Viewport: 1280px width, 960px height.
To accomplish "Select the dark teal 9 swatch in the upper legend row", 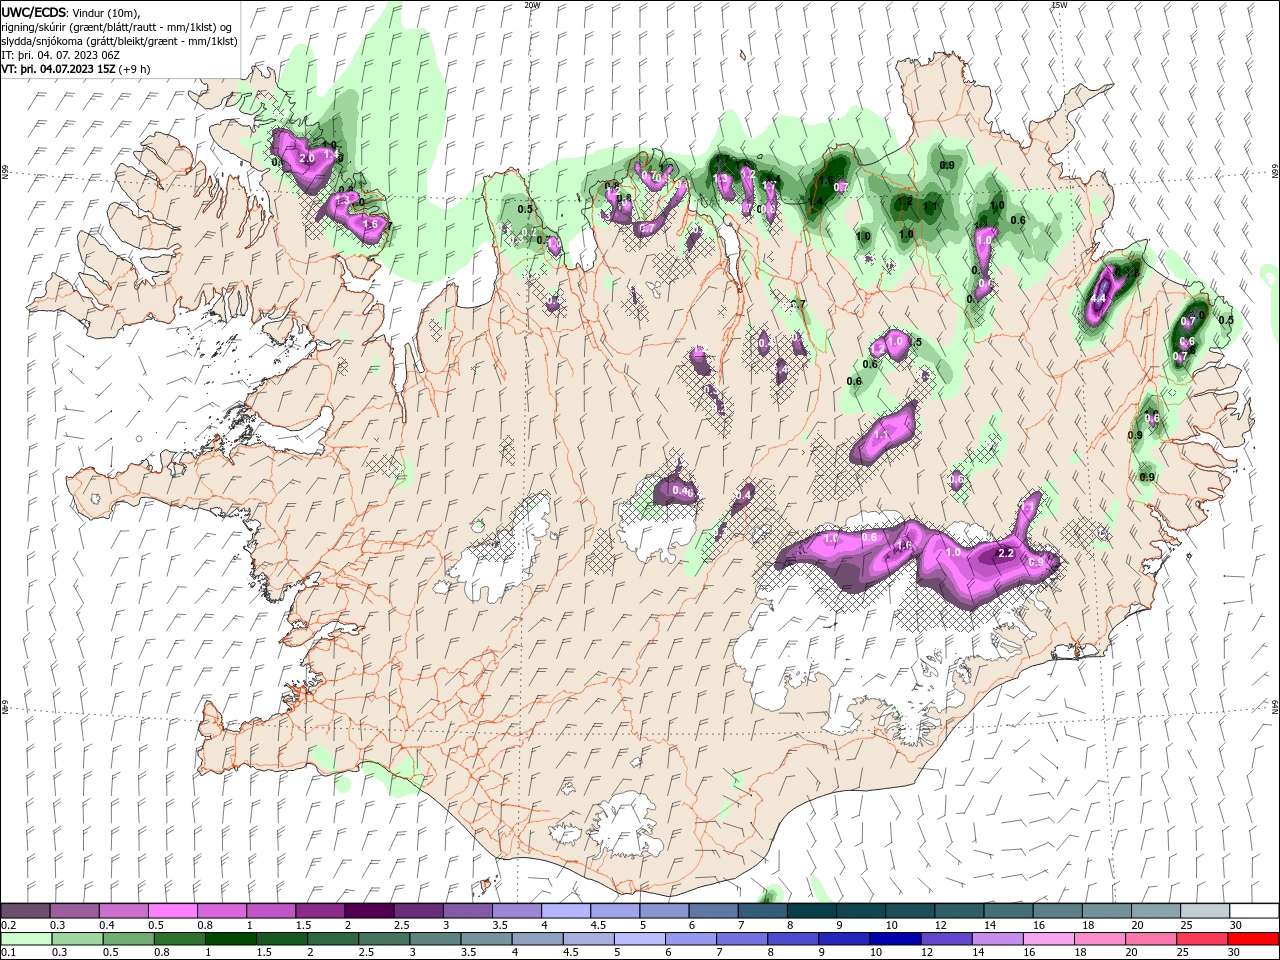I will (861, 911).
